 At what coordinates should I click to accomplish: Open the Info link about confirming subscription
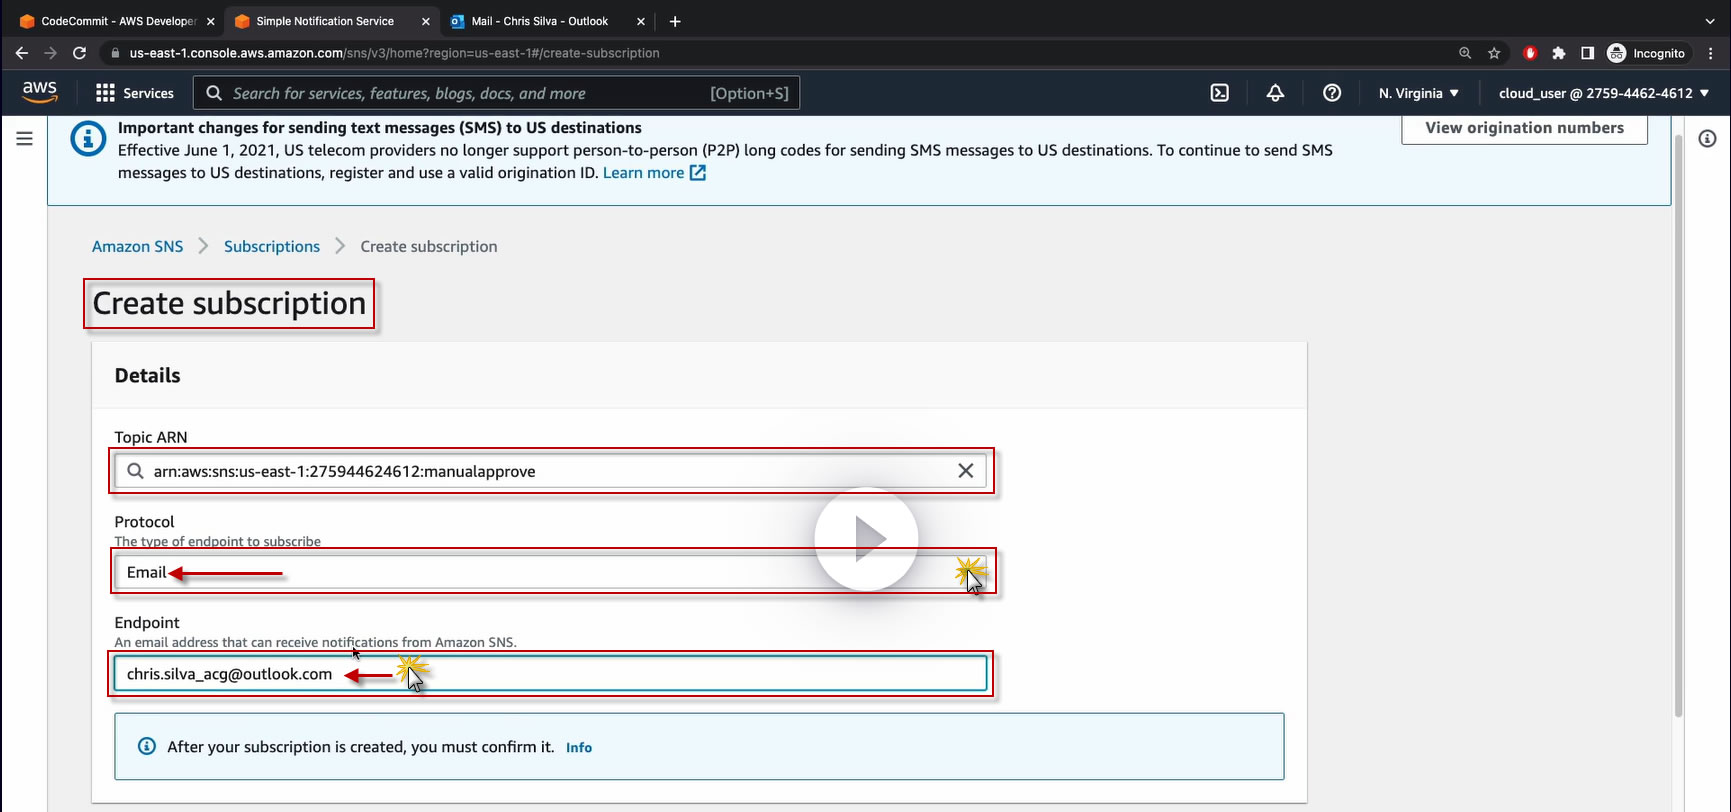tap(579, 747)
